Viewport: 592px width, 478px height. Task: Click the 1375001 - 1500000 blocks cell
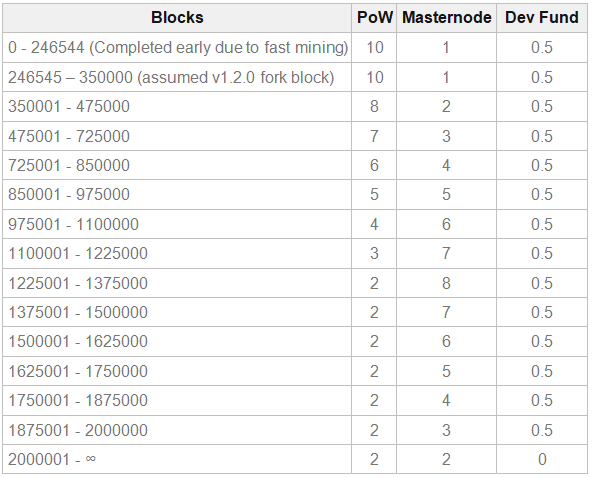pyautogui.click(x=177, y=312)
